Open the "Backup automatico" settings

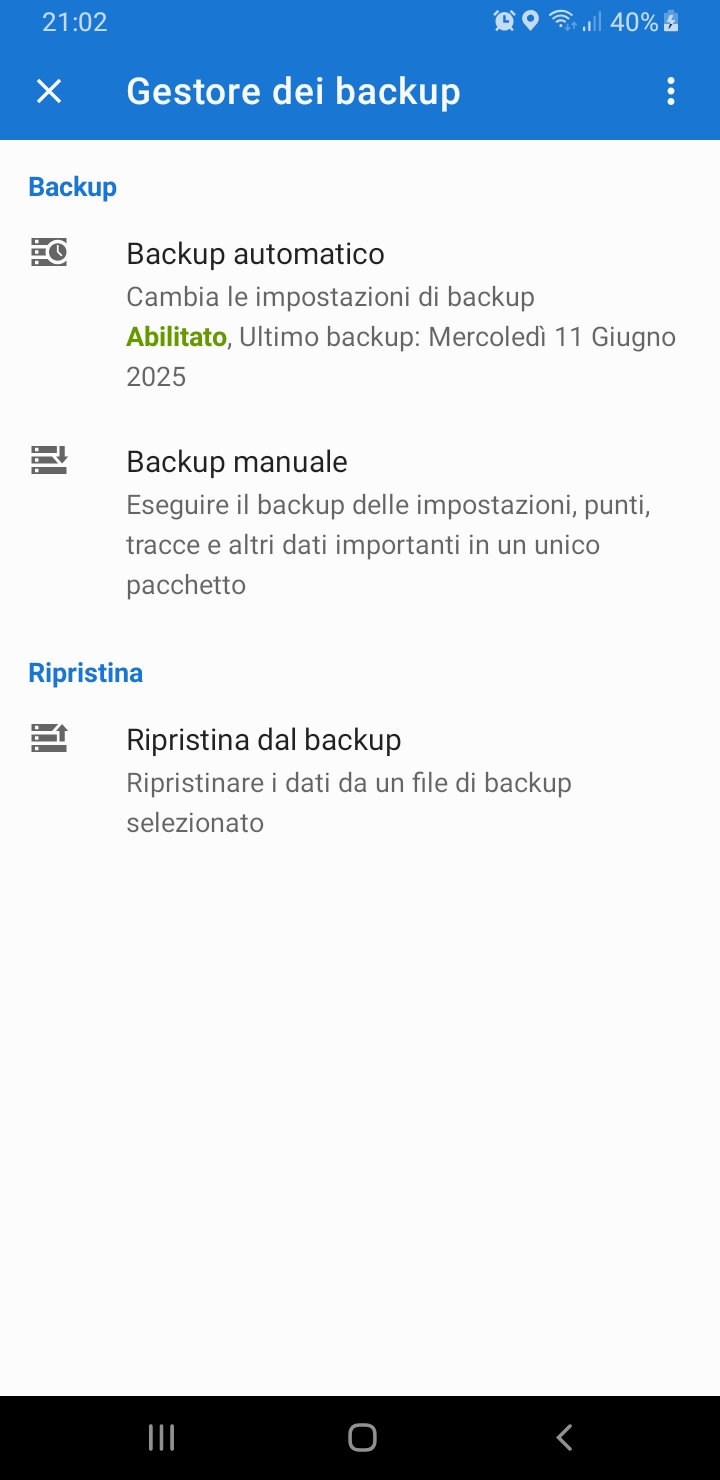(255, 254)
